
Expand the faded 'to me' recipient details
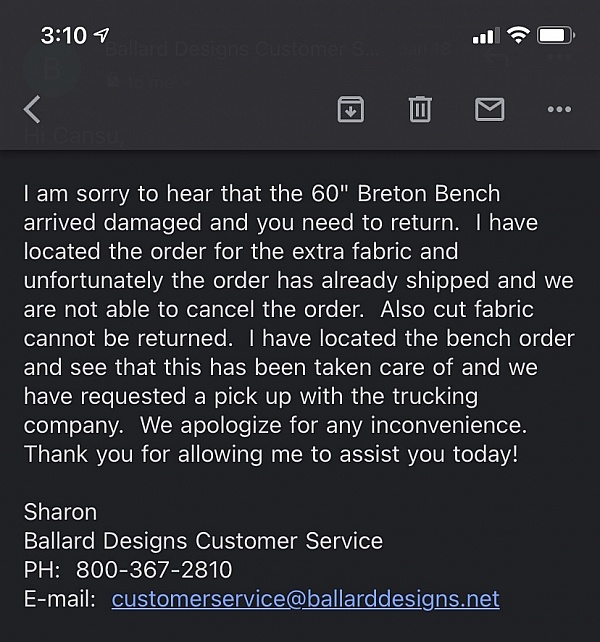(x=150, y=82)
